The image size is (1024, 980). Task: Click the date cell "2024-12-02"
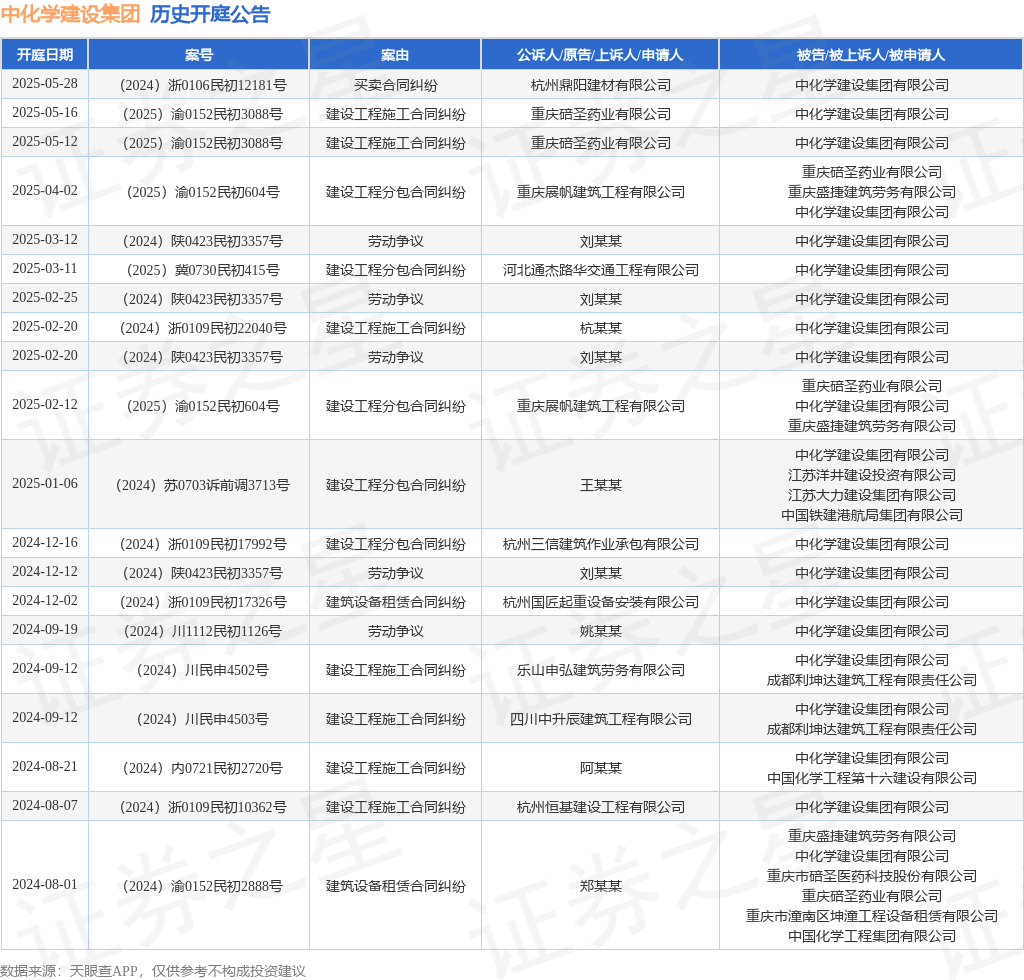tap(44, 600)
